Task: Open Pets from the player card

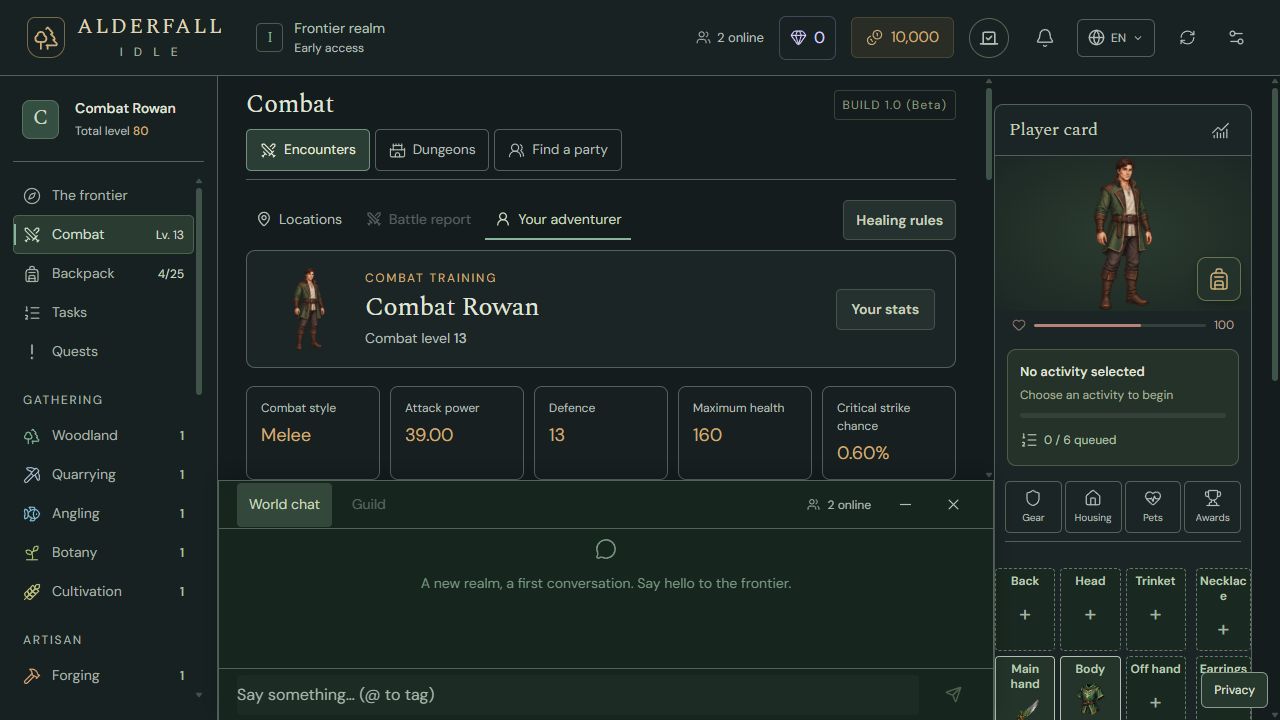Action: pyautogui.click(x=1153, y=506)
